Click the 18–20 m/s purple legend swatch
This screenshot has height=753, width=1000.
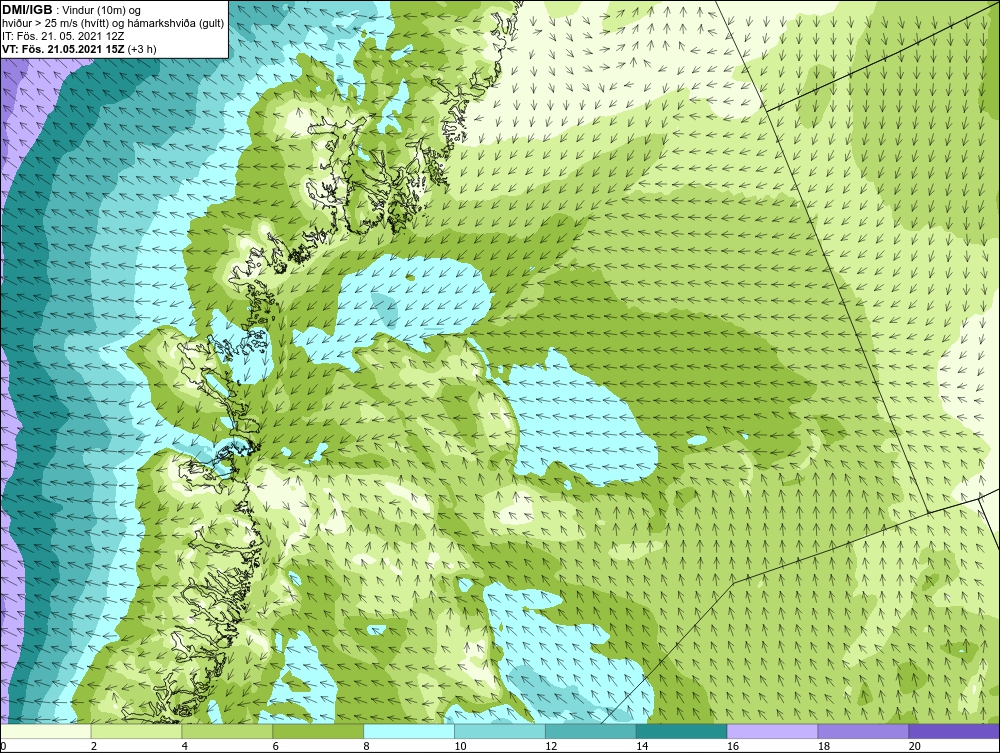coord(864,731)
